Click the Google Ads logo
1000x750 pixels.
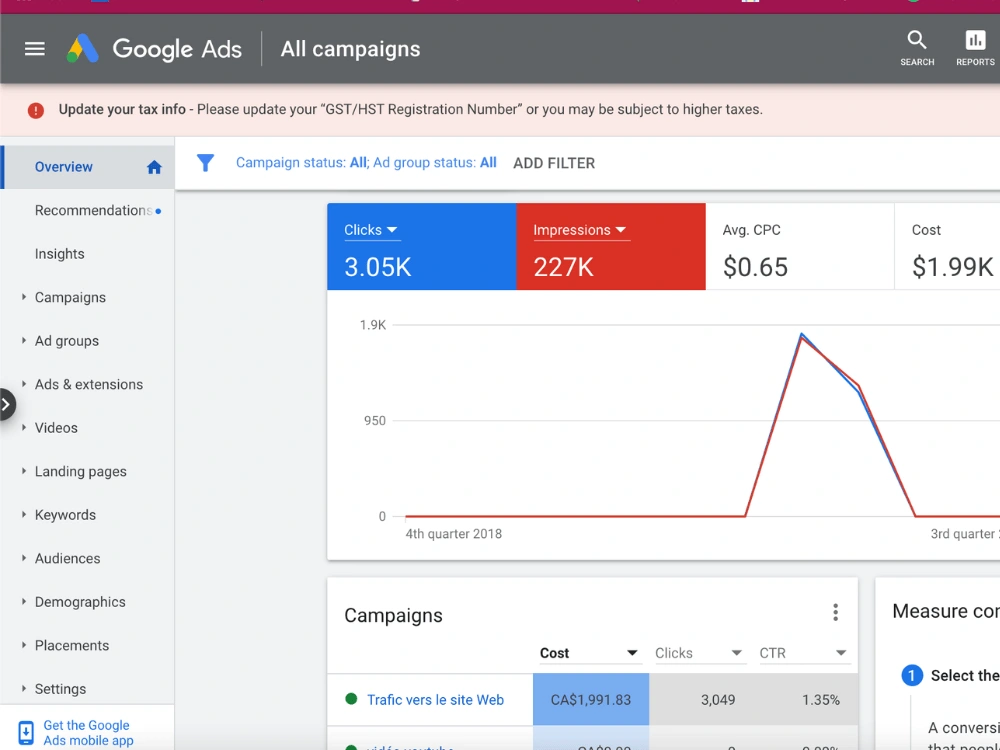(x=154, y=49)
